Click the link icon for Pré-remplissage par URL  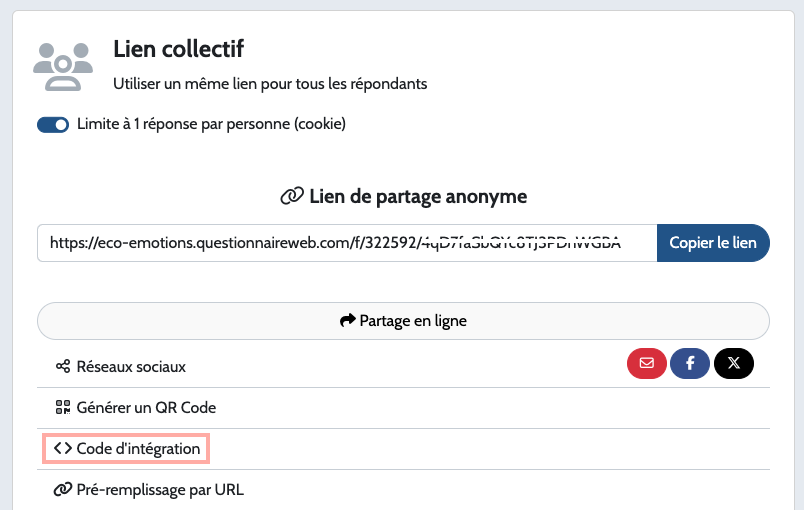(63, 489)
